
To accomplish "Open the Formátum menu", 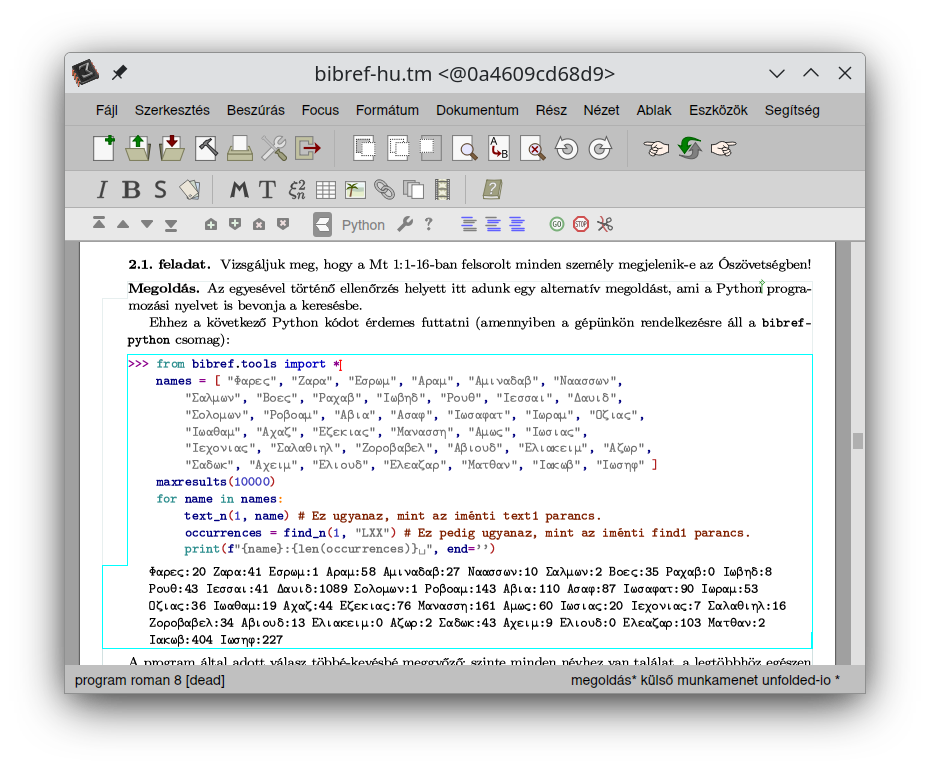I will point(387,110).
